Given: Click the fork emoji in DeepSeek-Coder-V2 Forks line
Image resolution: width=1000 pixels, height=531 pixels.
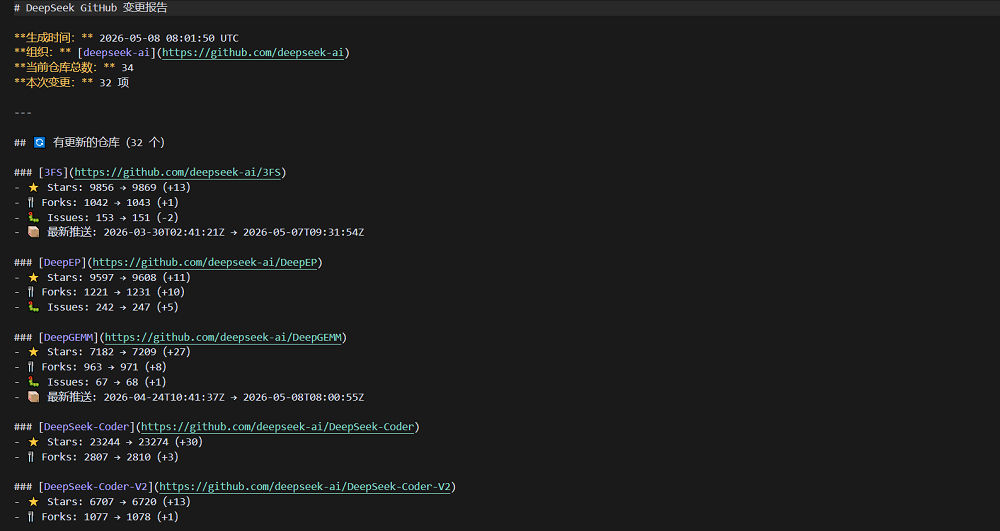Looking at the screenshot, I should click(x=31, y=517).
